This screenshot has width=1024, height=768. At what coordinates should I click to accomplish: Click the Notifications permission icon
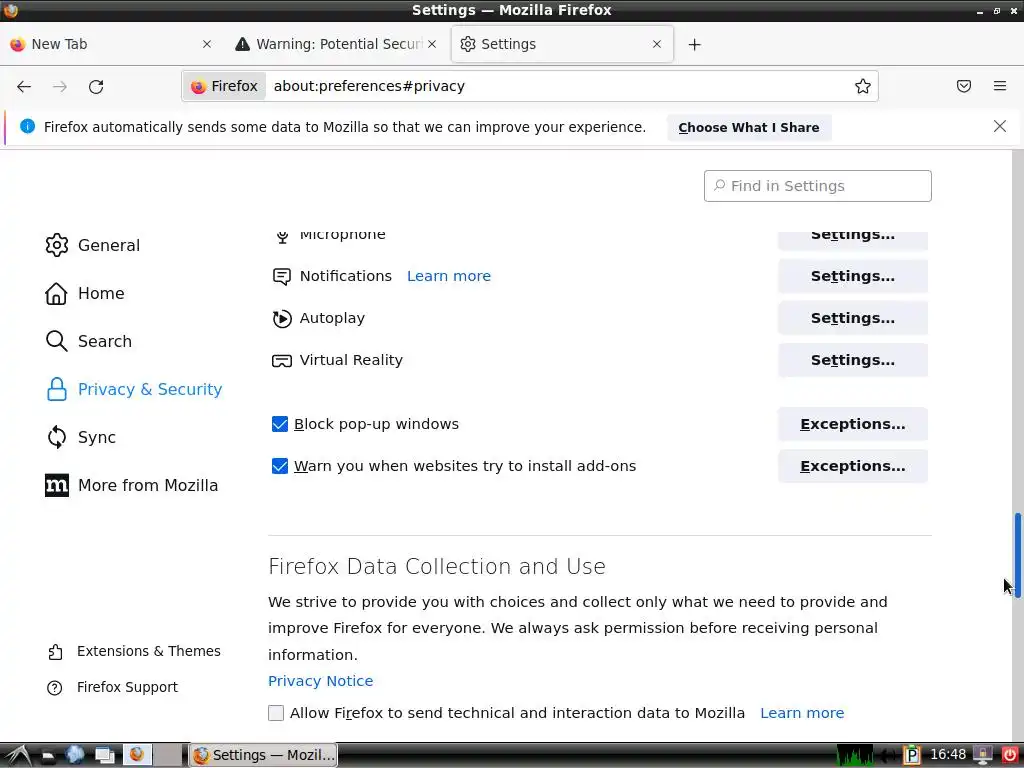pyautogui.click(x=281, y=276)
